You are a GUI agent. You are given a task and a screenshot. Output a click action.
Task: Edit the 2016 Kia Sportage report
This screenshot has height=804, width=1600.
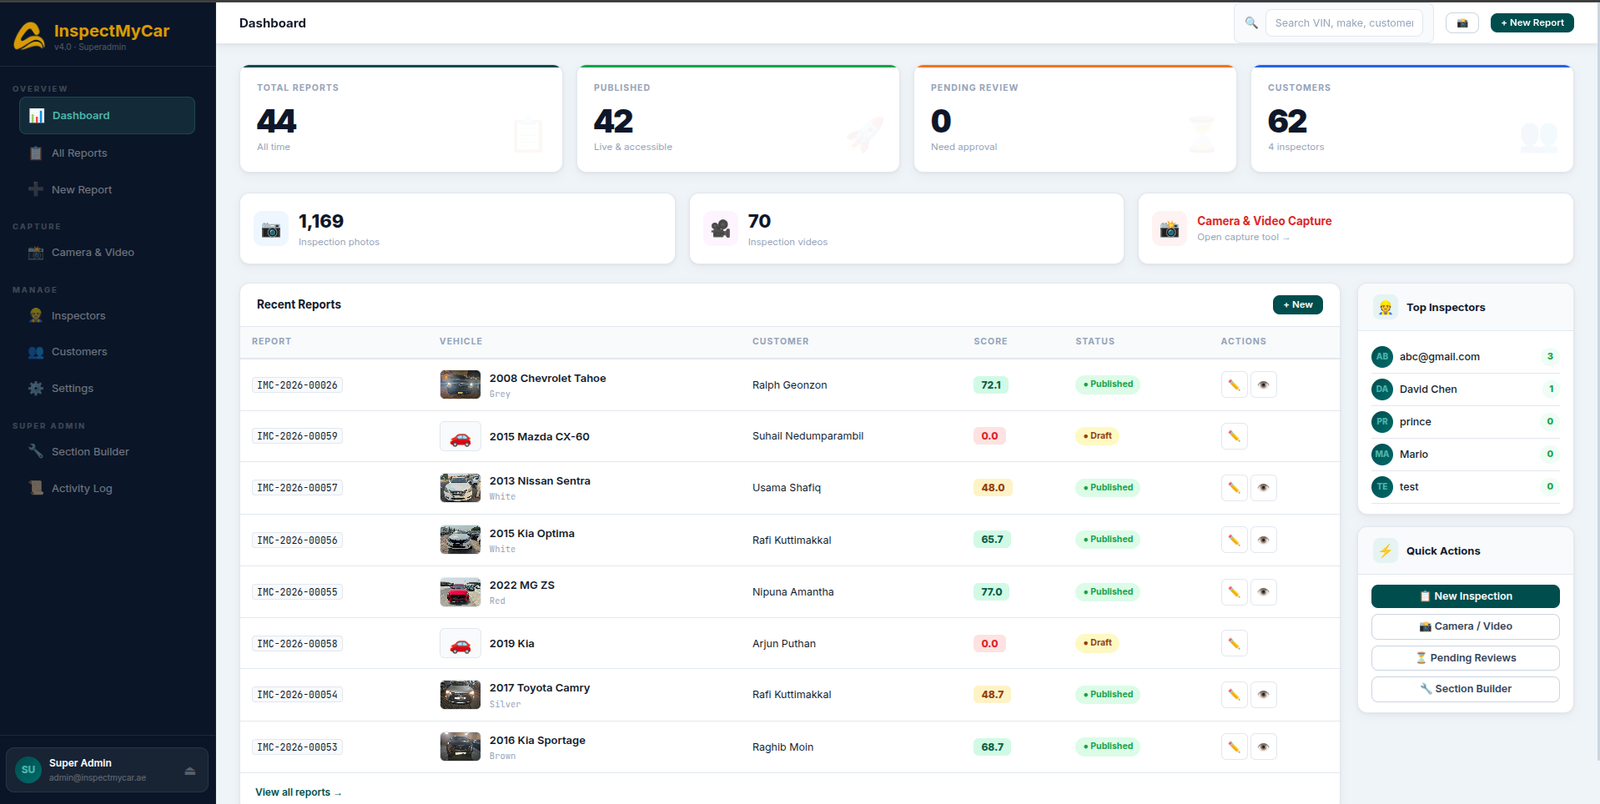point(1234,747)
